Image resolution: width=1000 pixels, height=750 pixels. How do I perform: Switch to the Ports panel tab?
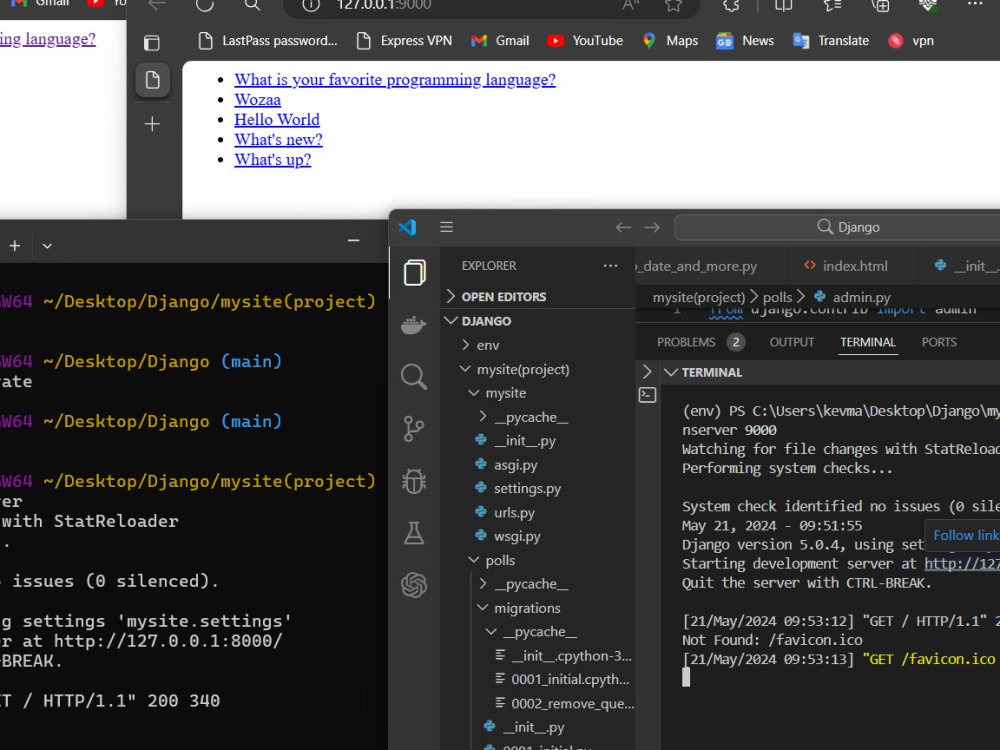pyautogui.click(x=939, y=342)
